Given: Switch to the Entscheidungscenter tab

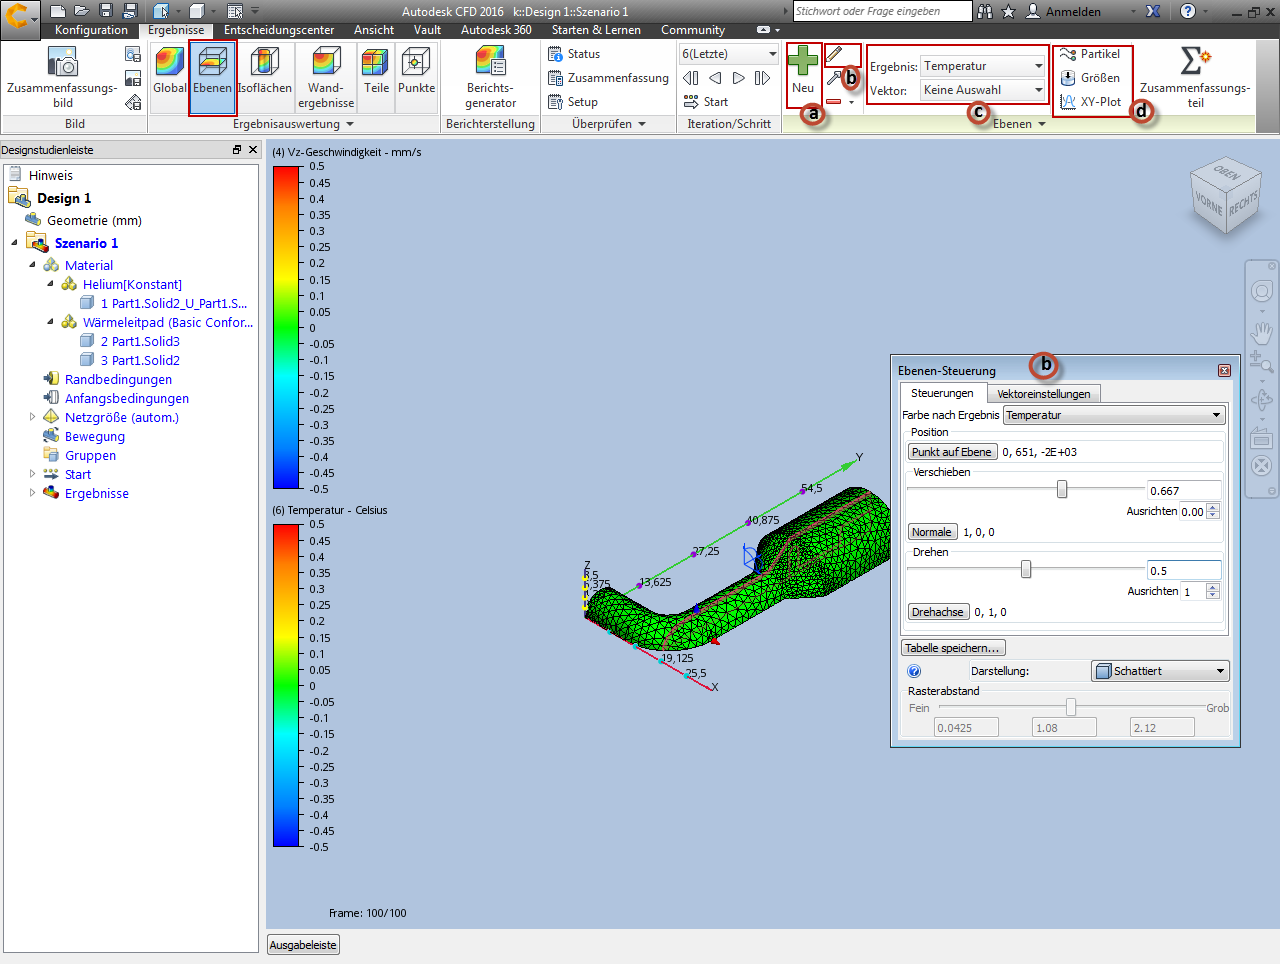Looking at the screenshot, I should click(x=280, y=30).
